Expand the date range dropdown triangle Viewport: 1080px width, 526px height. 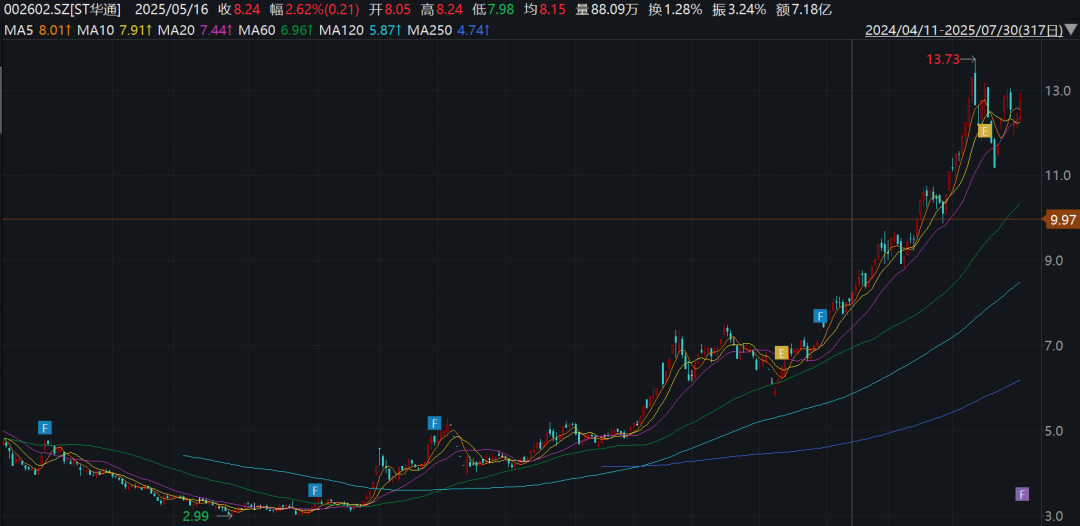[1070, 30]
